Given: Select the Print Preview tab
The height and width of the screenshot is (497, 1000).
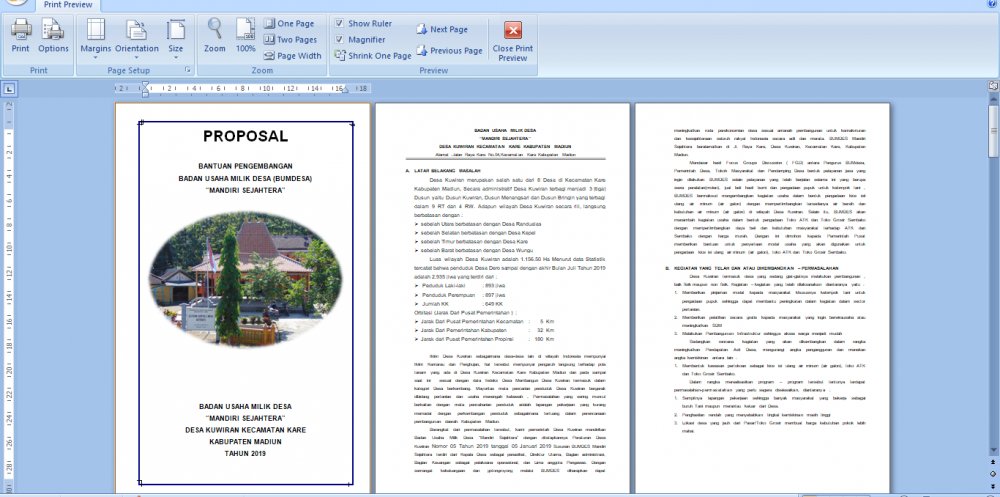Looking at the screenshot, I should click(x=68, y=5).
